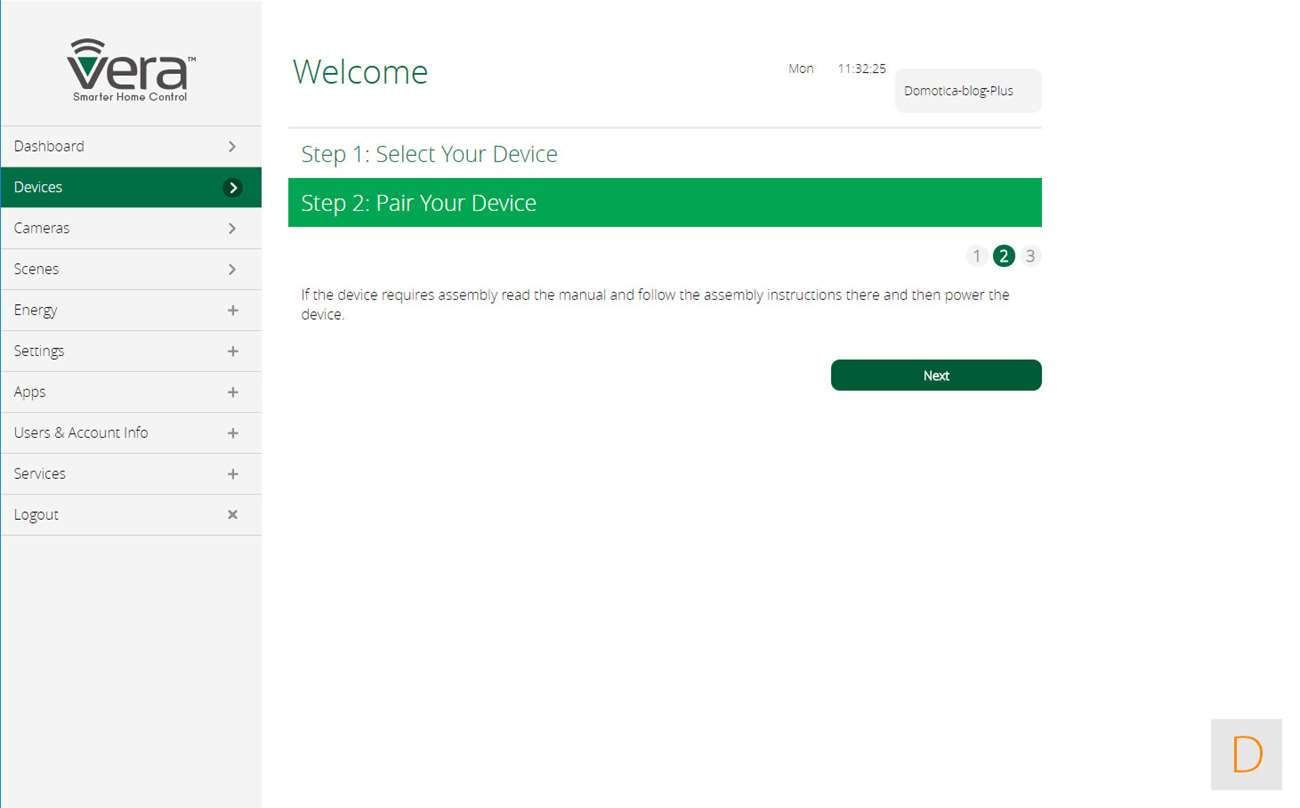Expand Services section plus sign
This screenshot has height=808, width=1300.
[232, 474]
